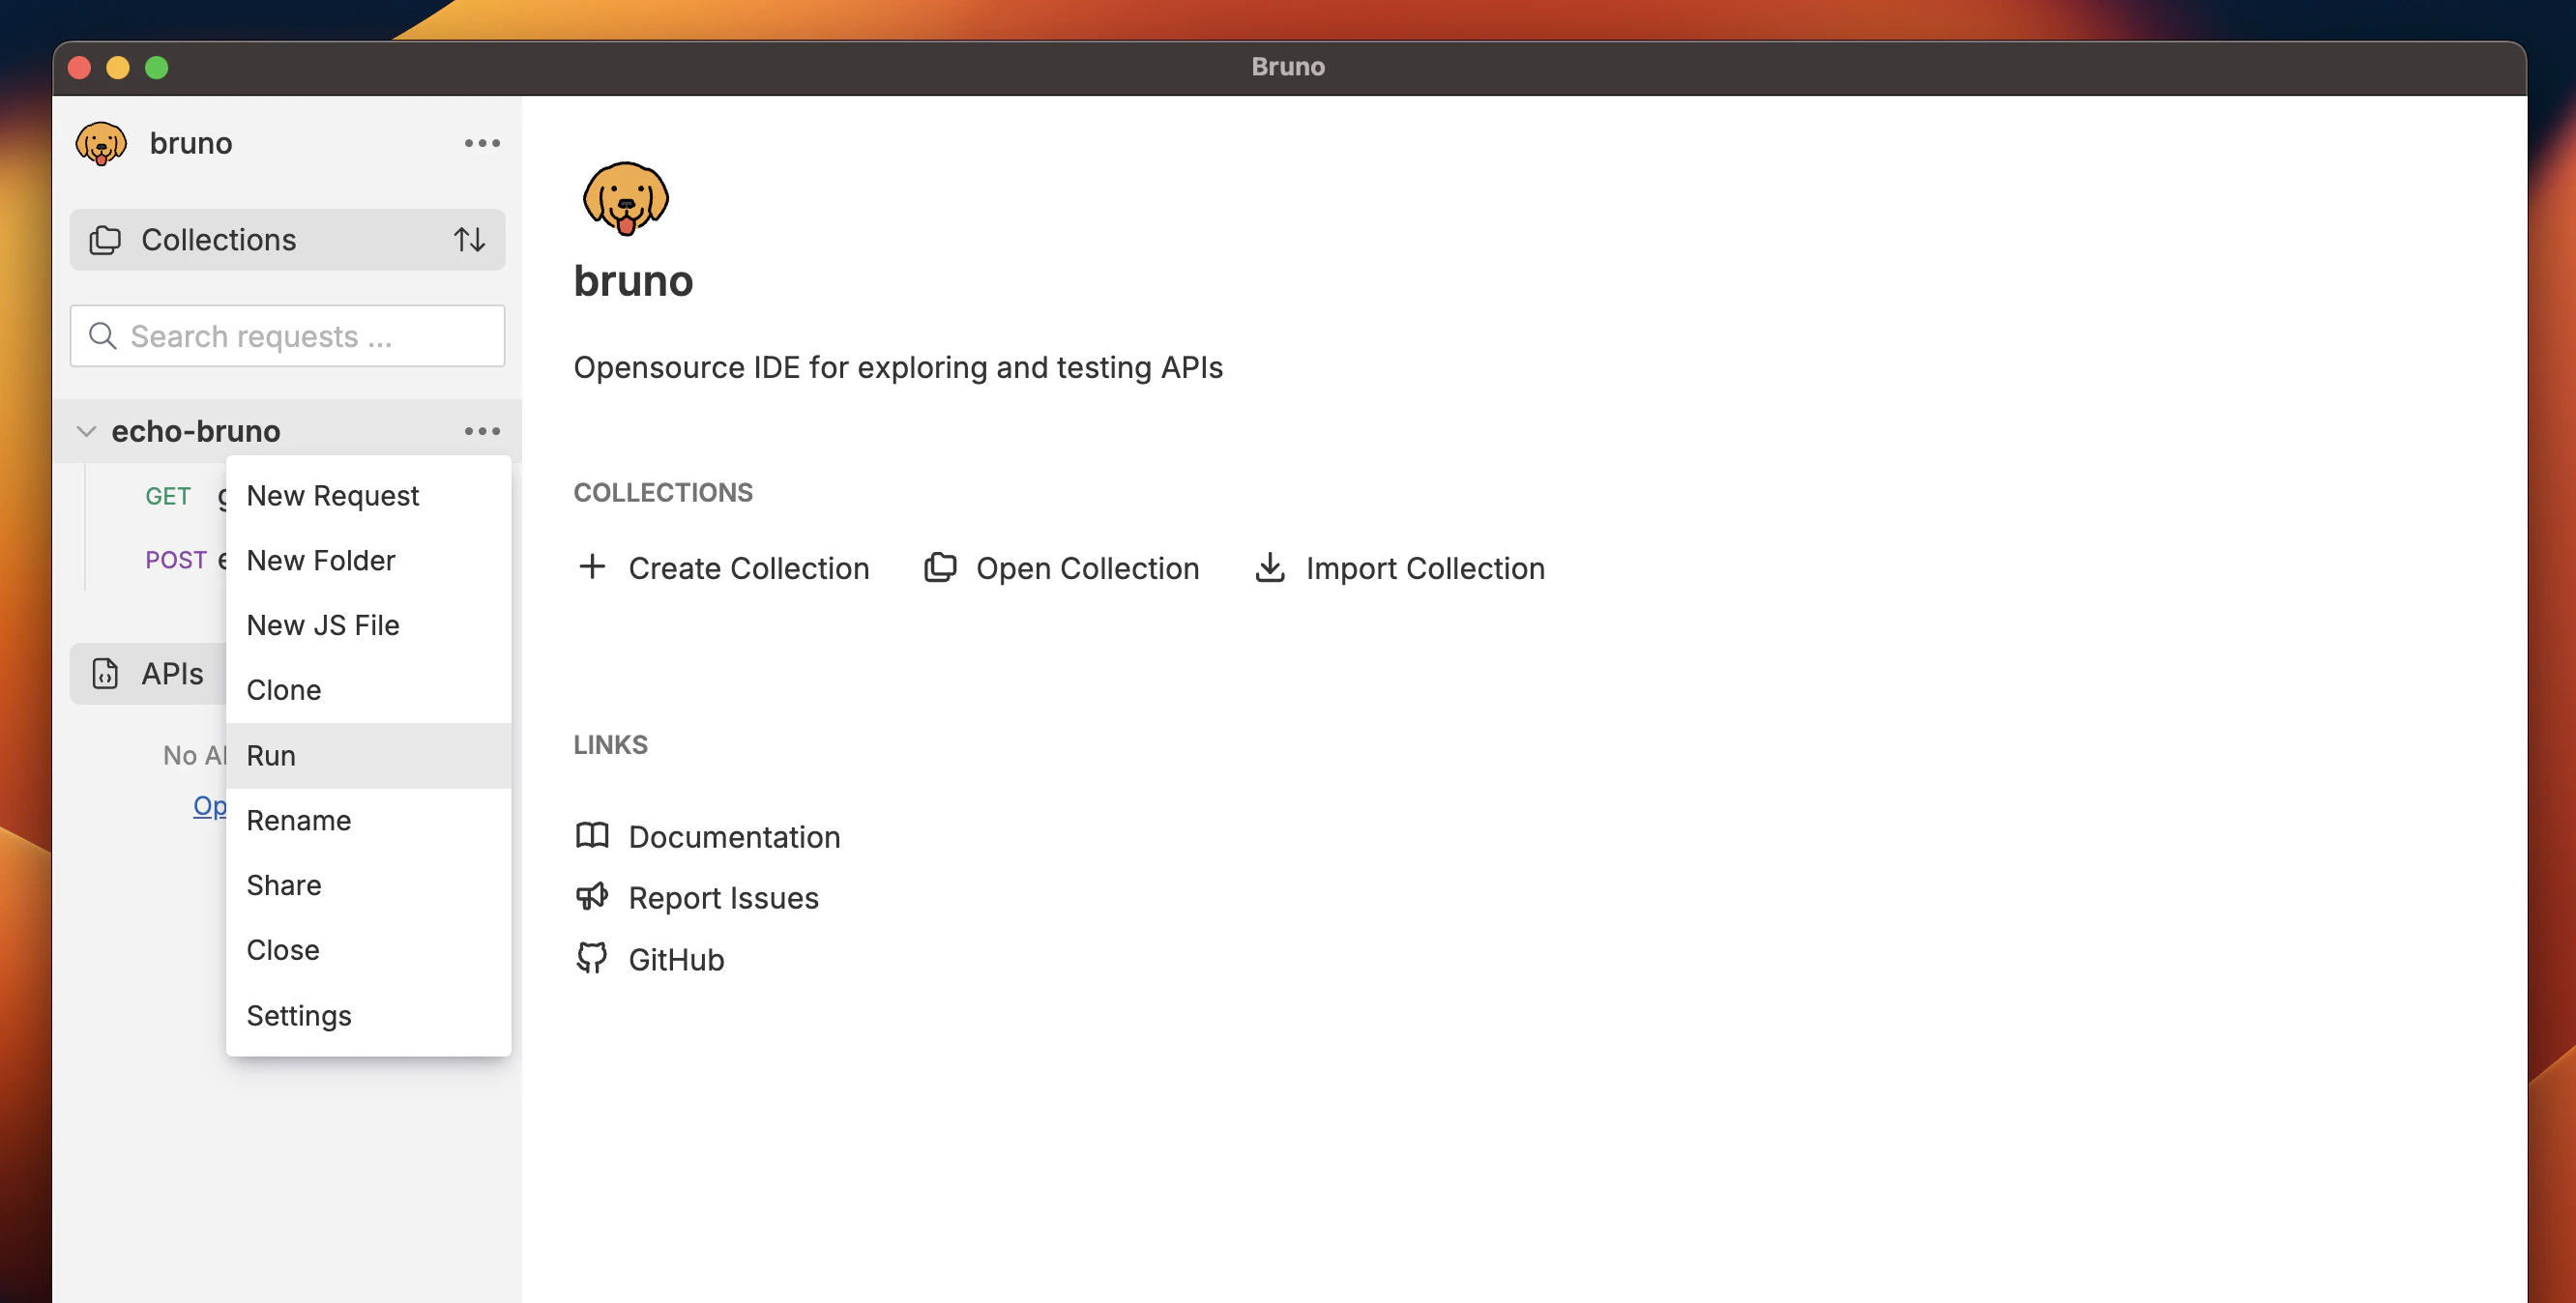Click the Documentation book icon
Screen dimensions: 2576x1303
(592, 835)
